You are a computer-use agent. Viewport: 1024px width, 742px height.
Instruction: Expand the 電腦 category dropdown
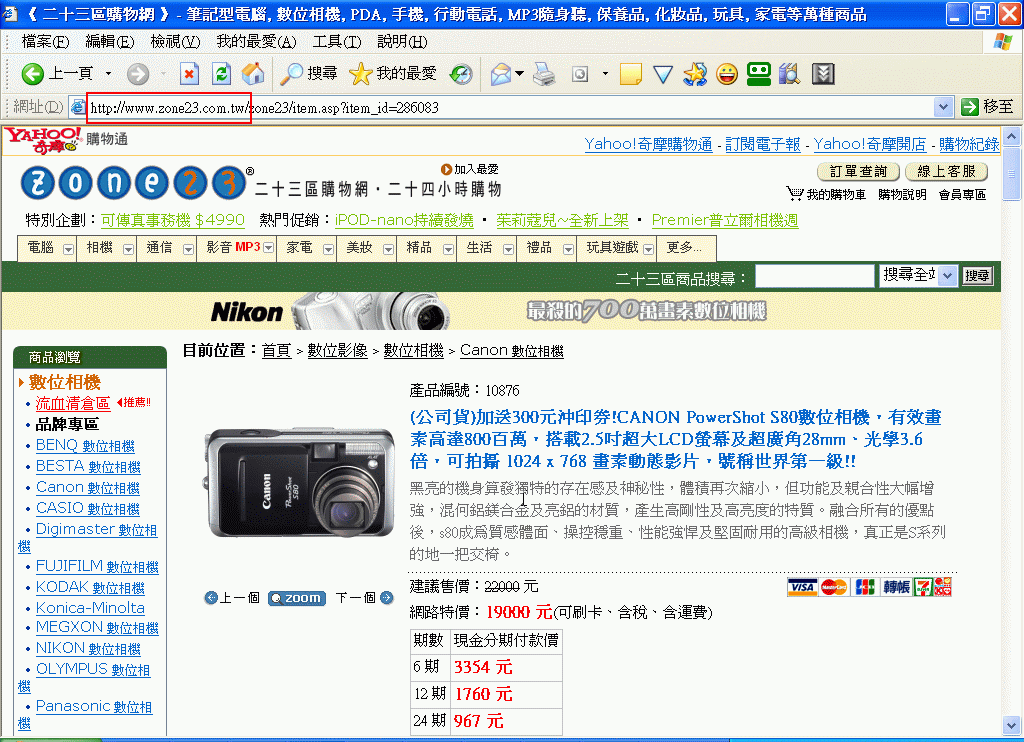[68, 249]
